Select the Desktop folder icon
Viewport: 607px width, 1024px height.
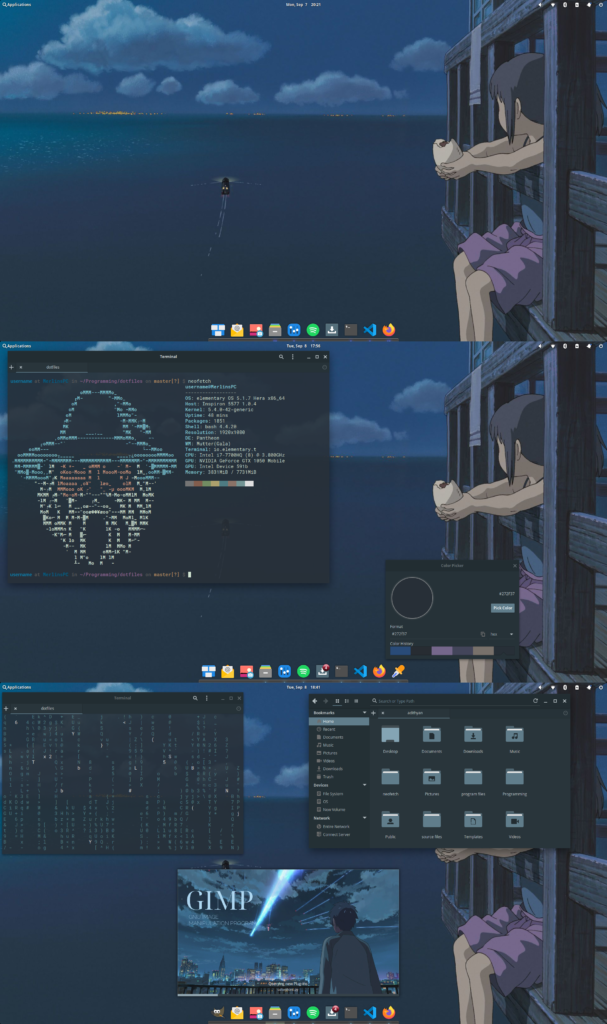tap(390, 734)
